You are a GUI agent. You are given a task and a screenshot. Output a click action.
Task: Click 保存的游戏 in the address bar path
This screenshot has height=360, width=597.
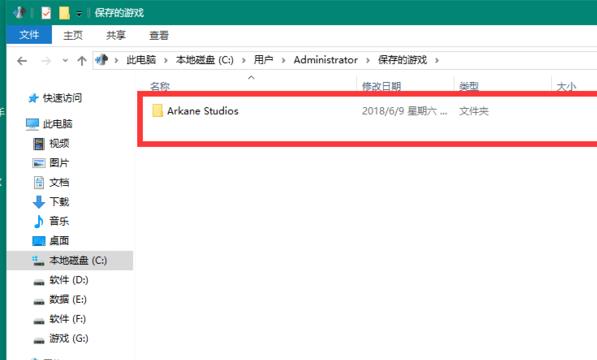(402, 60)
